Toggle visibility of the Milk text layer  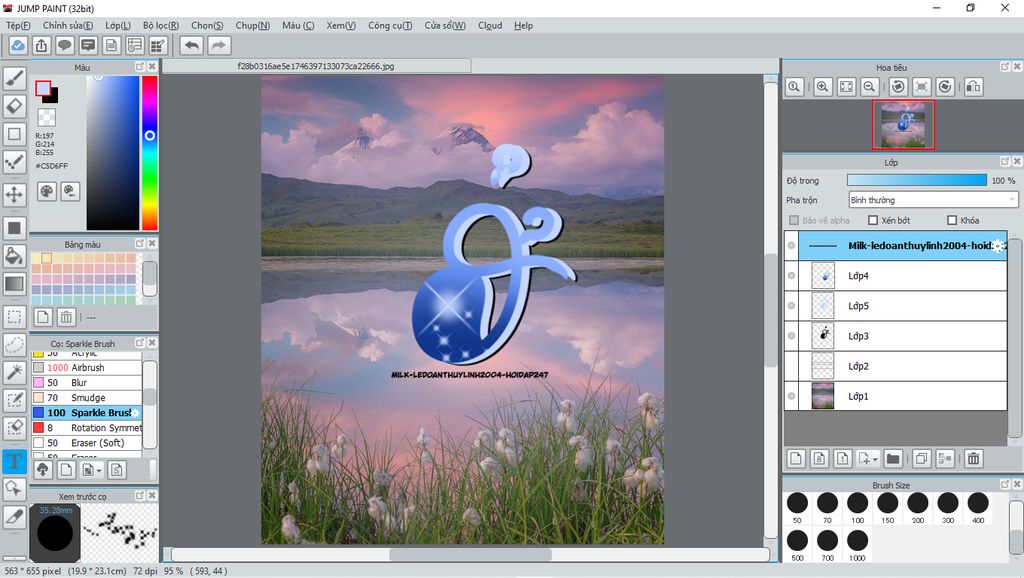(x=792, y=246)
